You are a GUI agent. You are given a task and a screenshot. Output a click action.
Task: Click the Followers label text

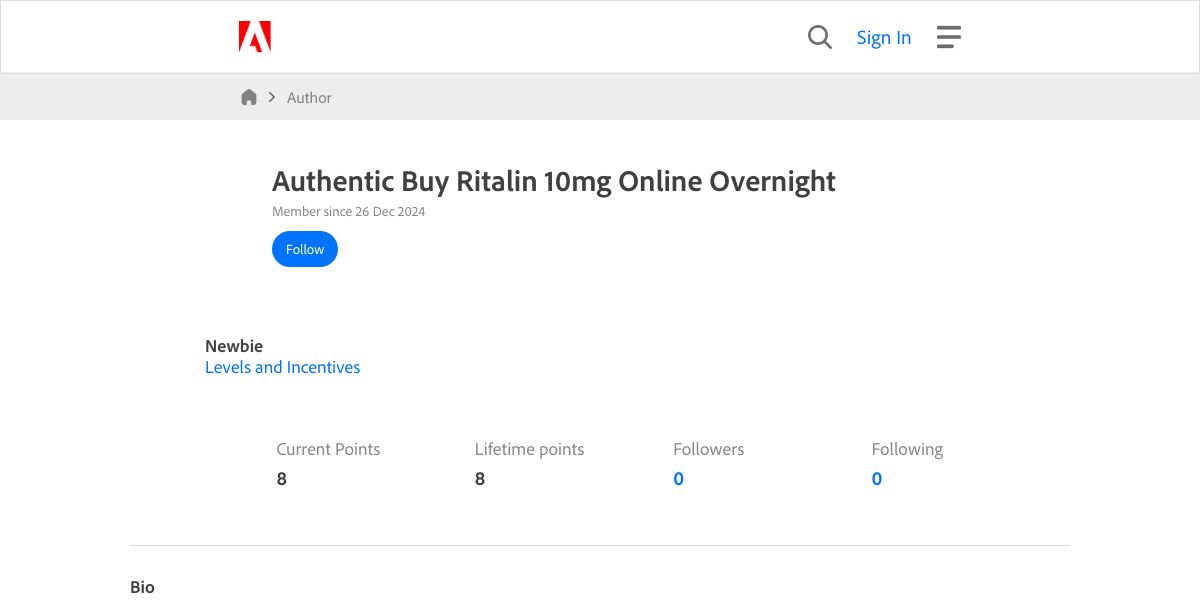coord(708,449)
